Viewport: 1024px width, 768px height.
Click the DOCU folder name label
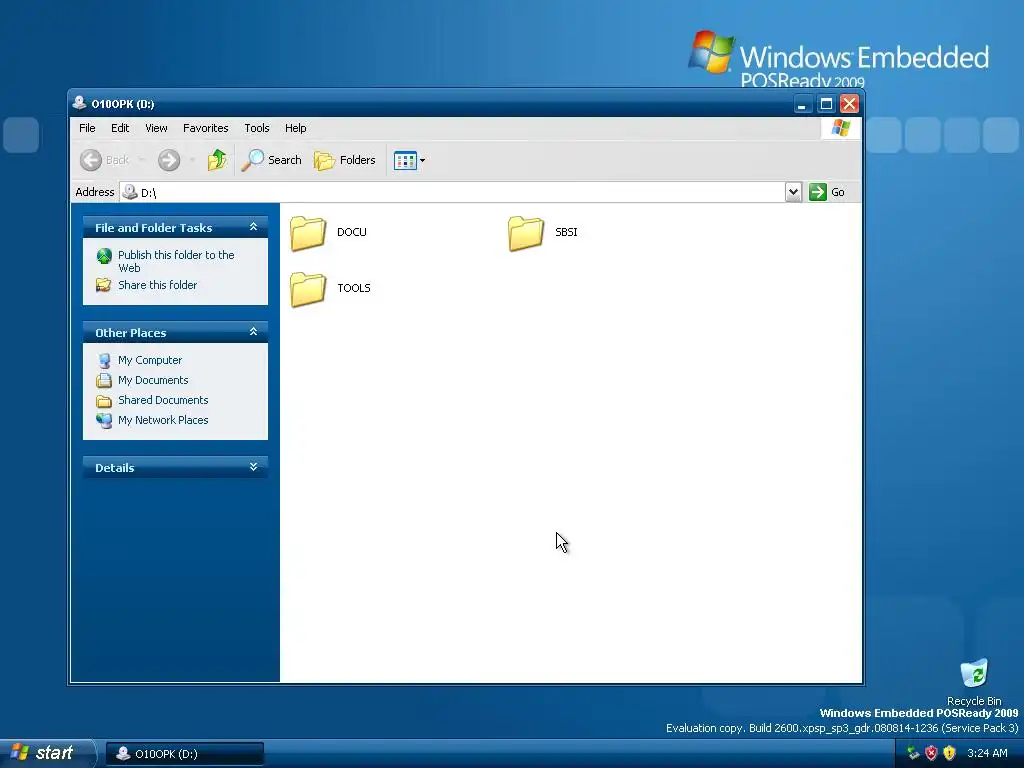pyautogui.click(x=351, y=232)
